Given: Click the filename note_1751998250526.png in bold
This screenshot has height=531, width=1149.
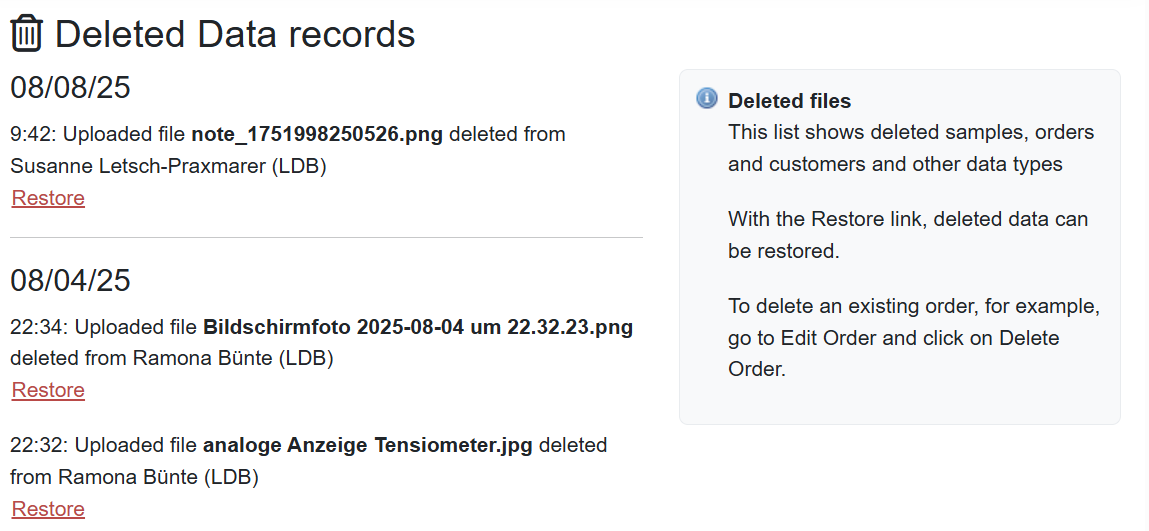Looking at the screenshot, I should (317, 135).
